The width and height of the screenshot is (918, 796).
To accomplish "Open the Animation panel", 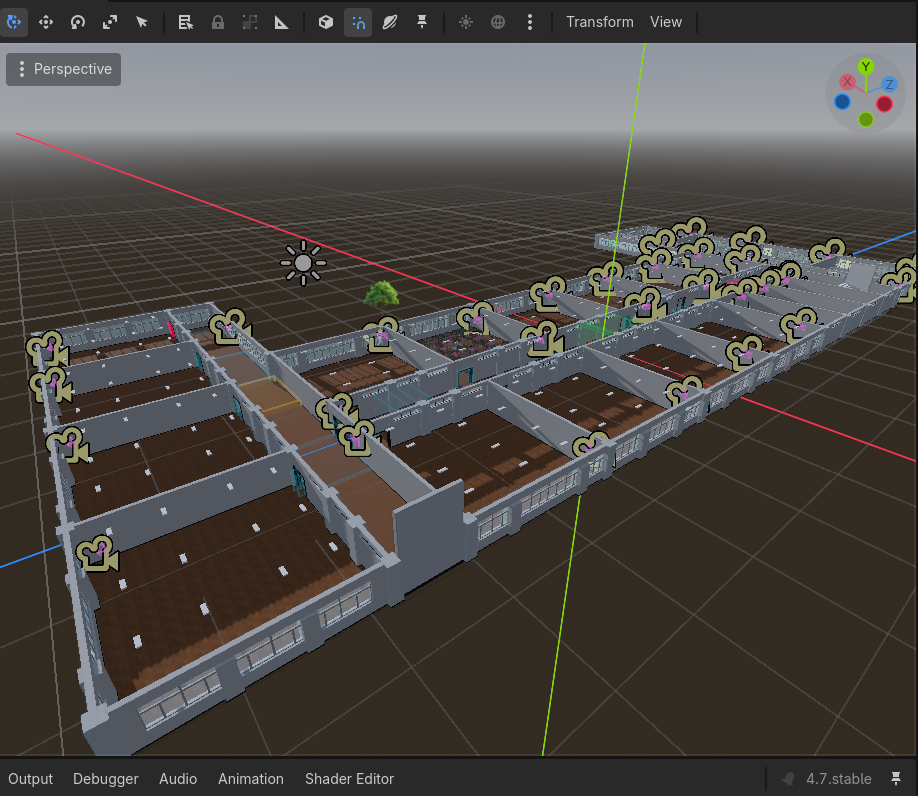I will (x=251, y=779).
